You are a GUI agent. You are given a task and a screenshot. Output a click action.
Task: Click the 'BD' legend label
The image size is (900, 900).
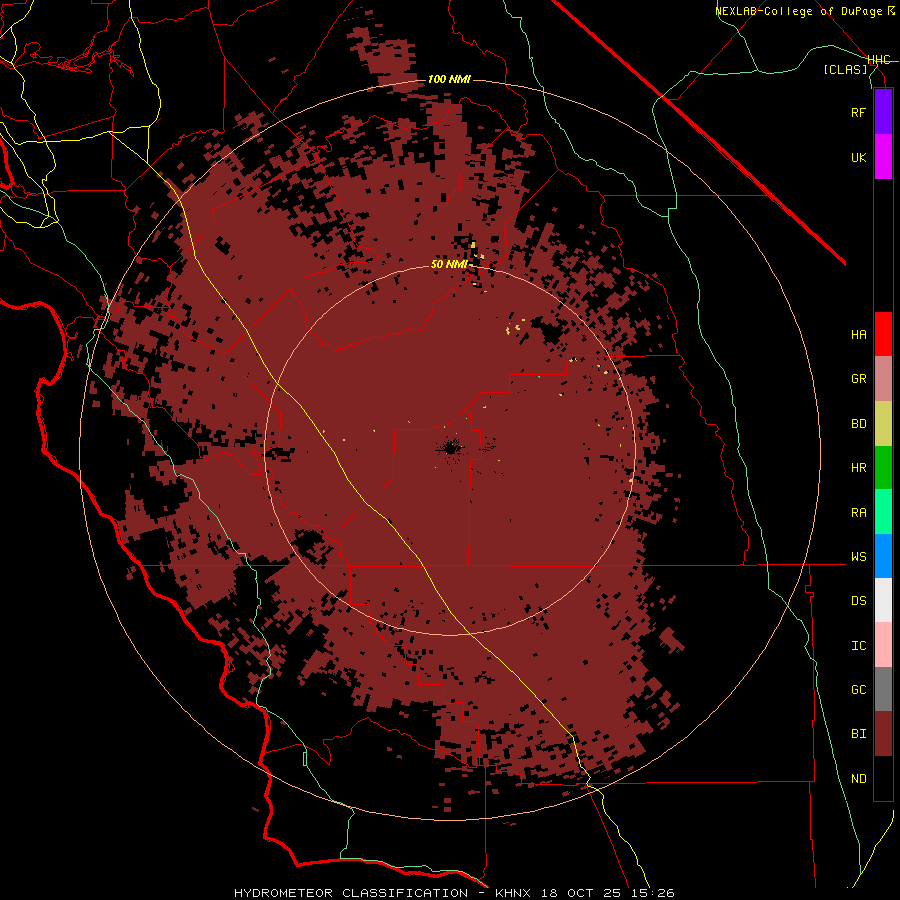858,424
